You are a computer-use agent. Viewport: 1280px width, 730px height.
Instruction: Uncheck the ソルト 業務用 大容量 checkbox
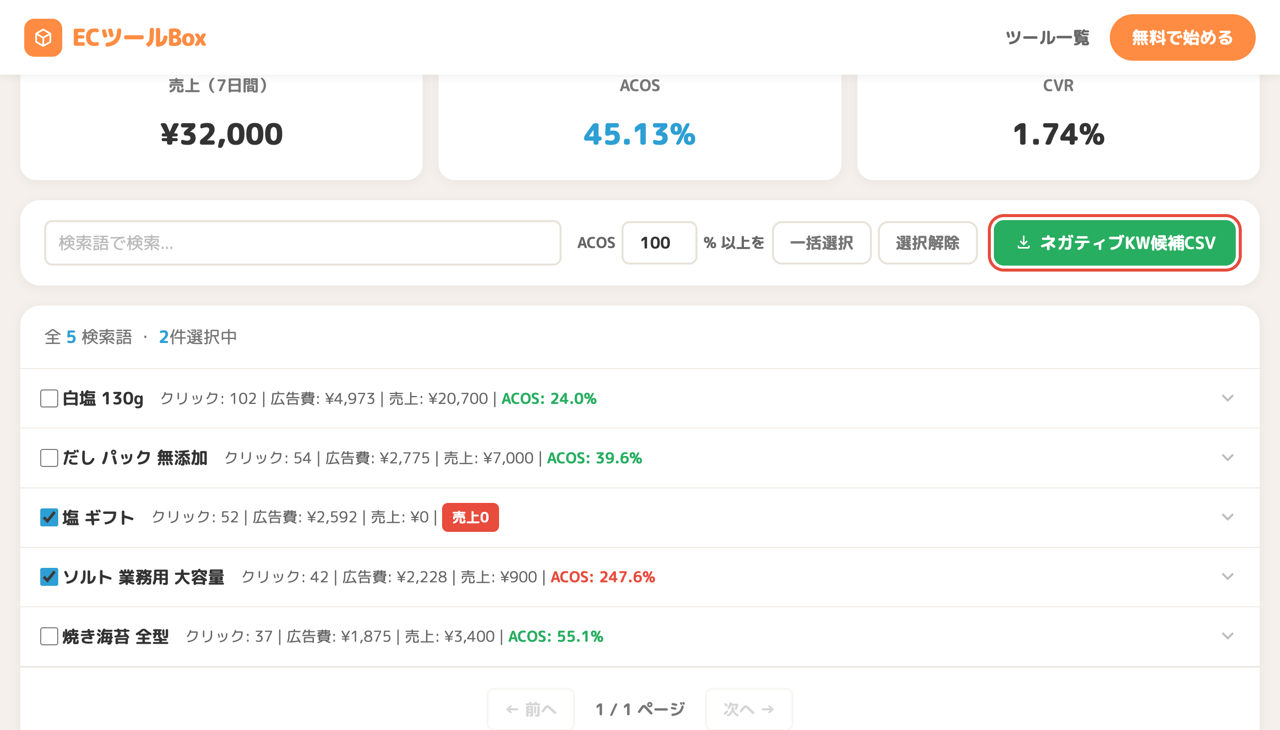[x=49, y=577]
